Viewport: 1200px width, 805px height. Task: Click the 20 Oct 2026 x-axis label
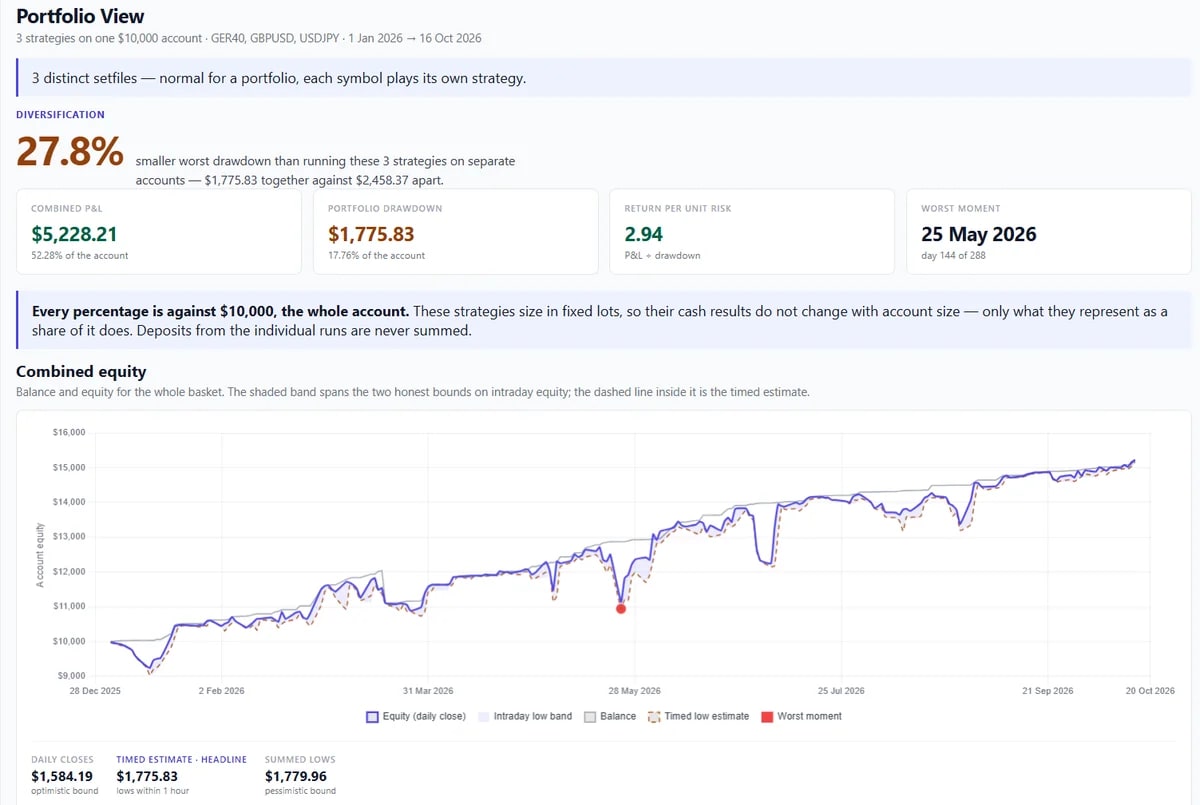[x=1150, y=691]
